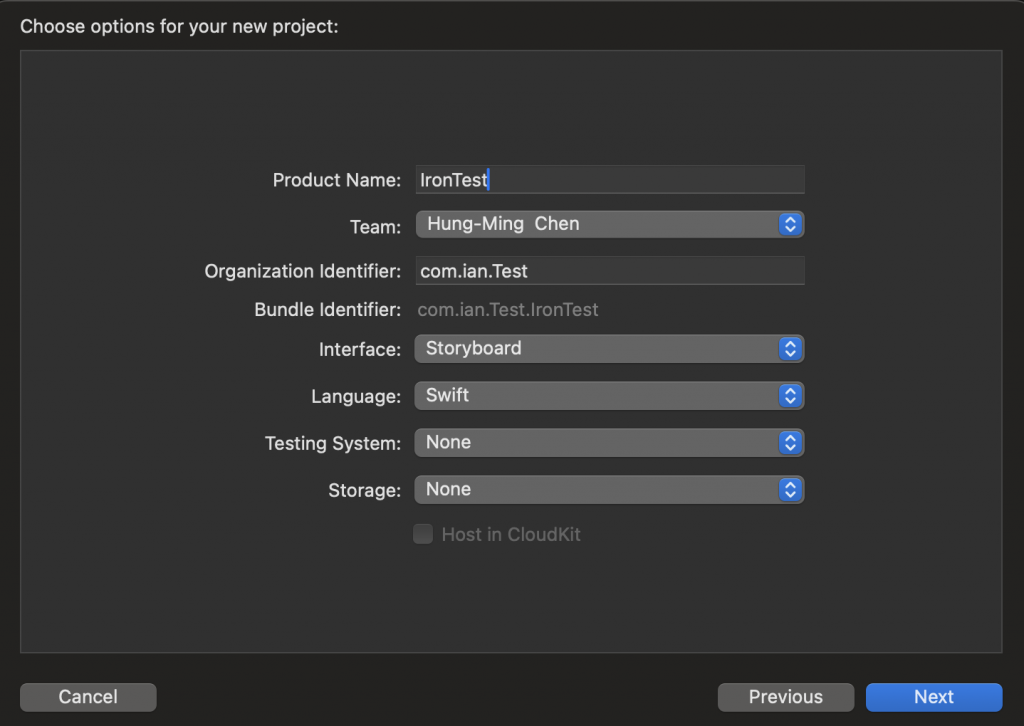
Task: Click the blue chevron beside Storyboard
Action: 790,349
